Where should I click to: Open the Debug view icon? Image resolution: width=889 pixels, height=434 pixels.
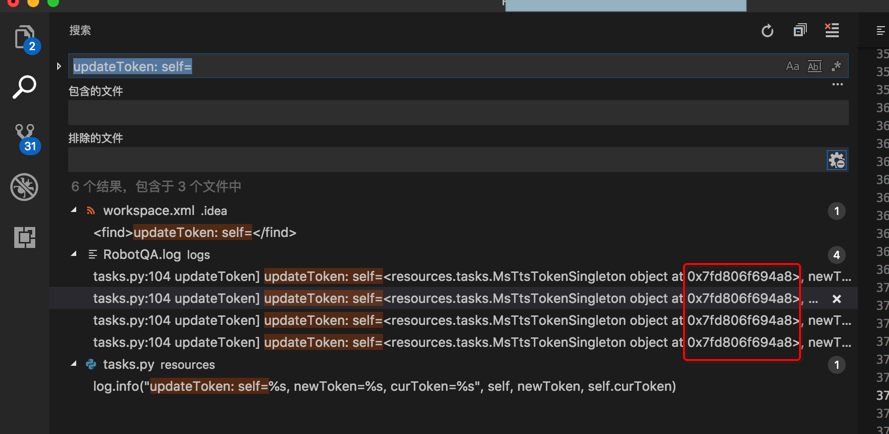coord(24,187)
